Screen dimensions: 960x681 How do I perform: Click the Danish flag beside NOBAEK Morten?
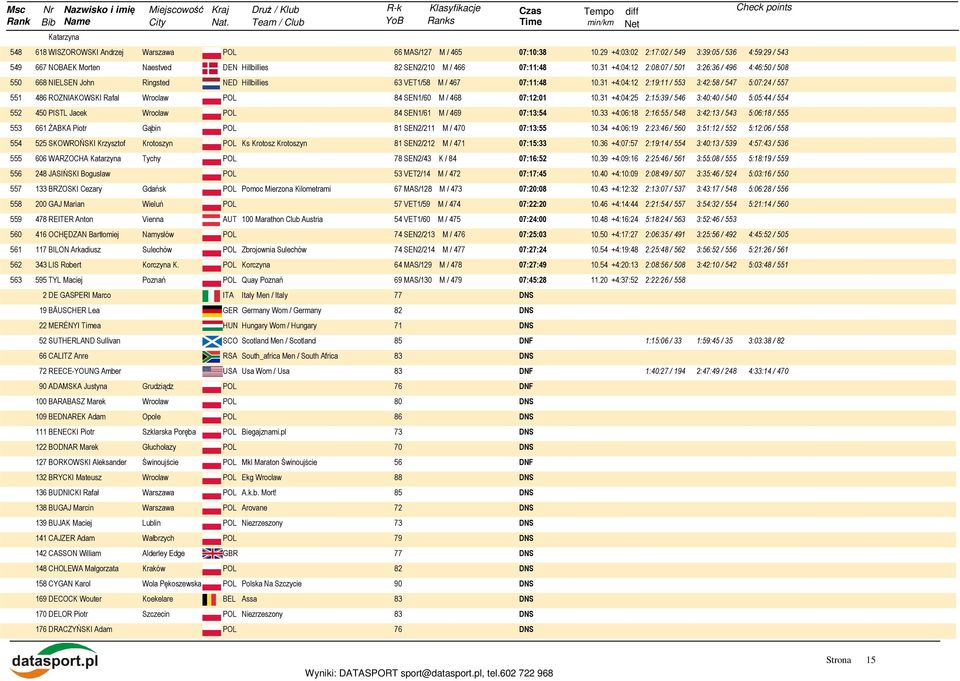click(210, 68)
